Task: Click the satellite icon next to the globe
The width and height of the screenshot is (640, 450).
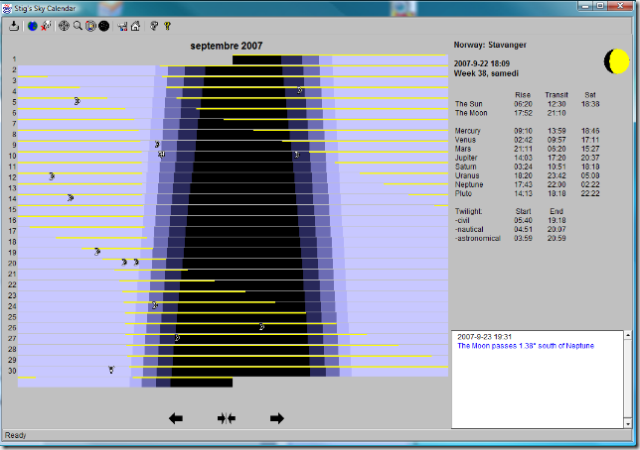Action: 45,26
